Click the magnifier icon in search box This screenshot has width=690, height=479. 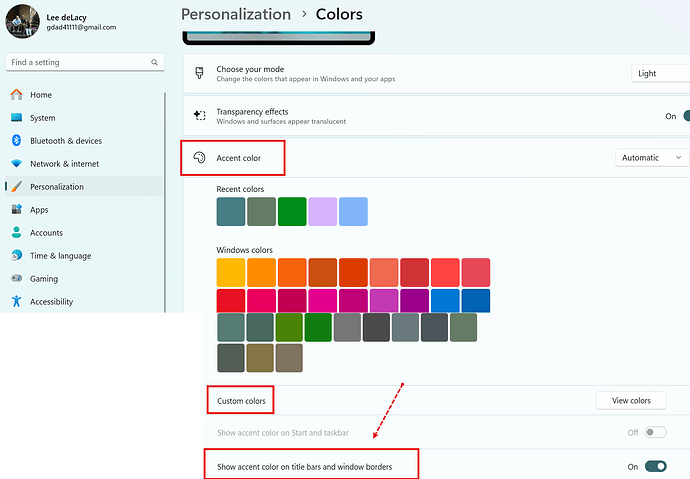[154, 62]
